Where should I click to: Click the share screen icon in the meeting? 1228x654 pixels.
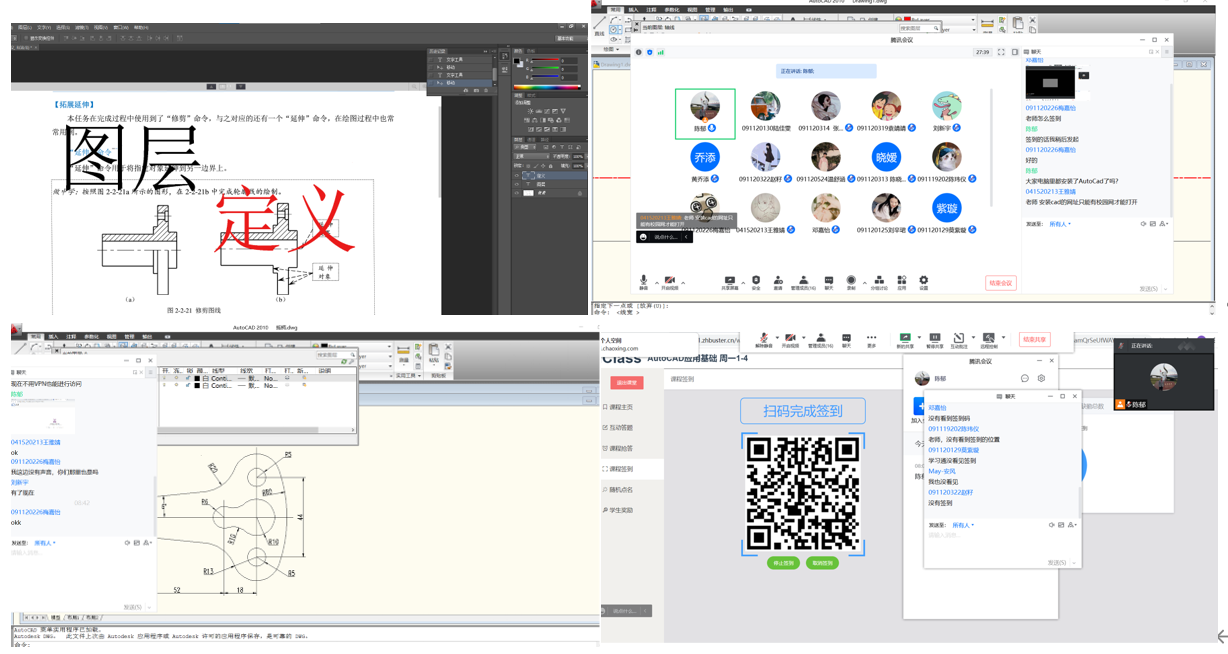pos(729,280)
